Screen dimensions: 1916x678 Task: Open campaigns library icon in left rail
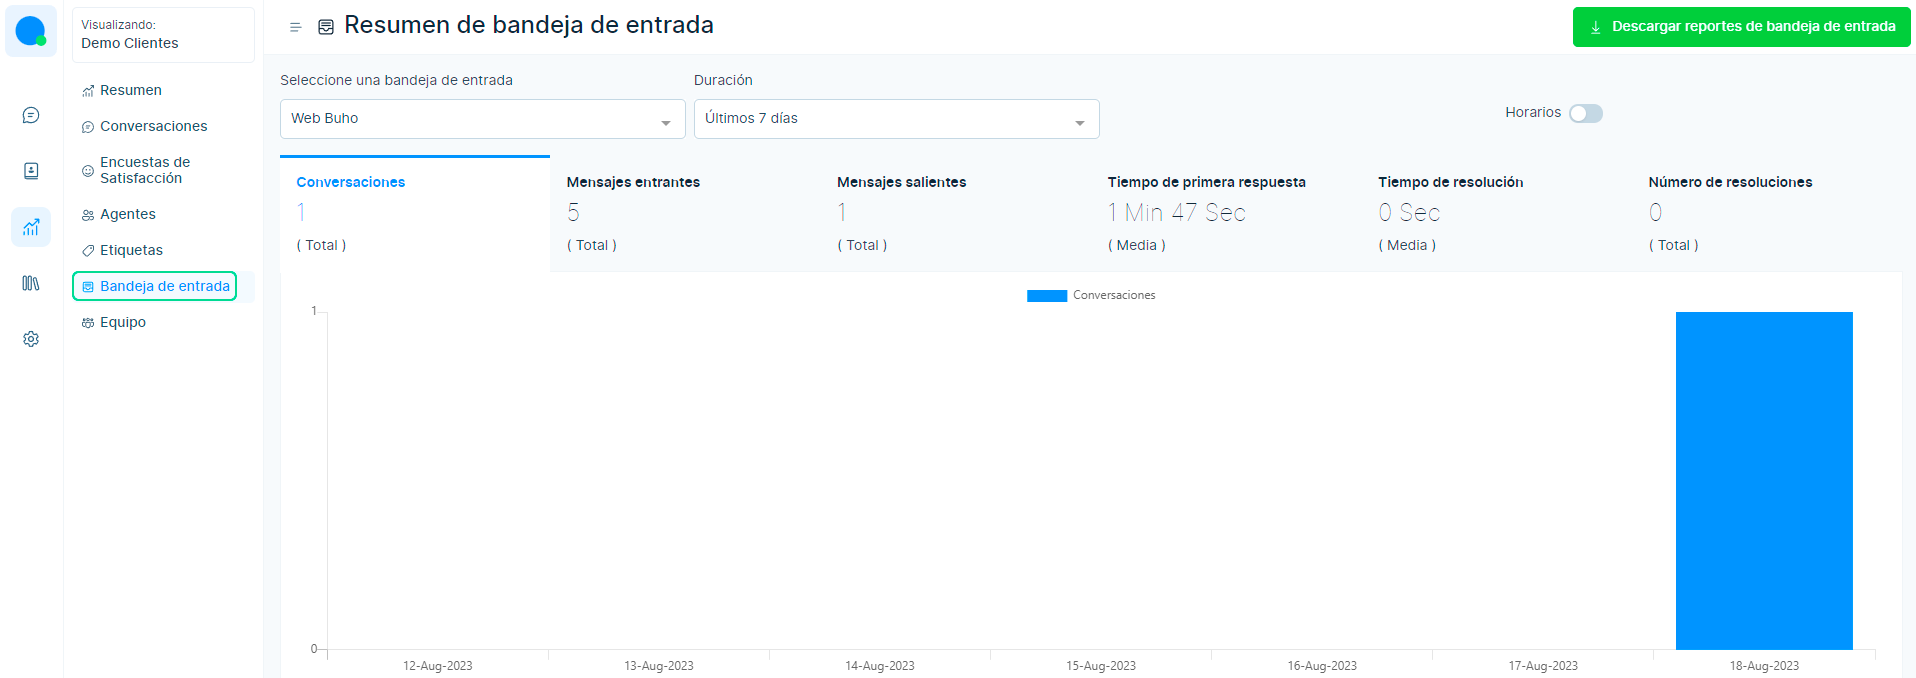point(31,283)
